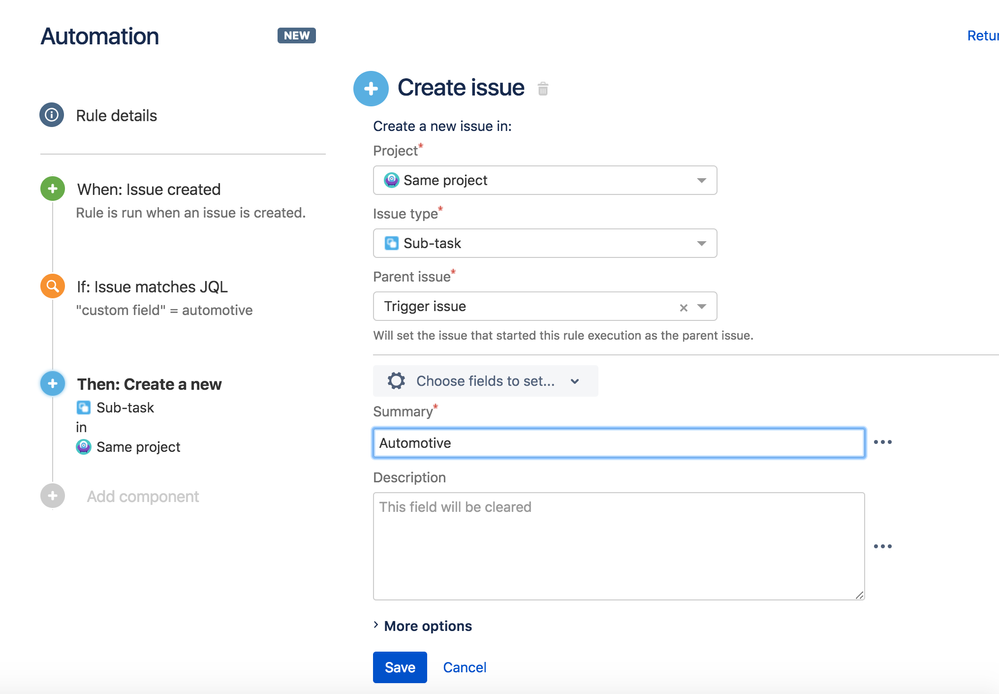The image size is (999, 694).
Task: Click Add component label
Action: coord(143,496)
